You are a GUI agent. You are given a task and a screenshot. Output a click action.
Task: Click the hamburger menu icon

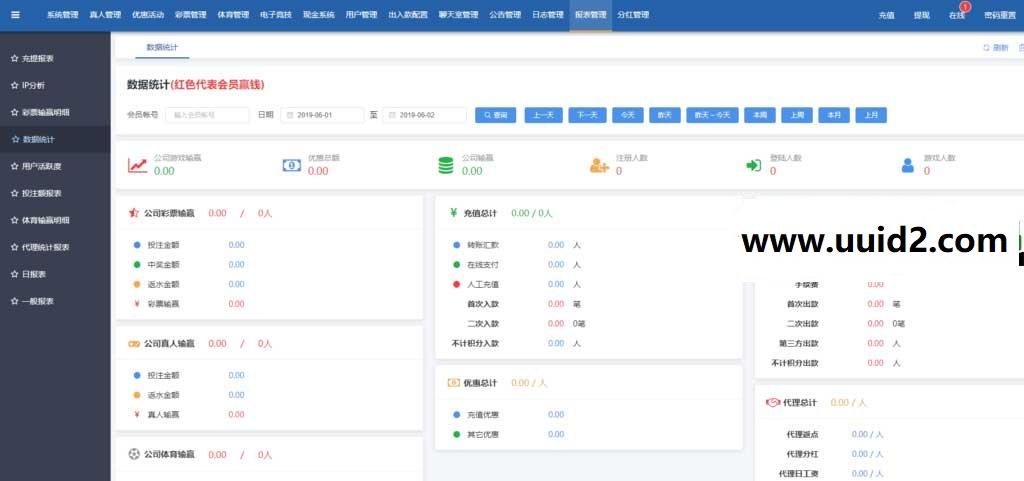coord(16,14)
